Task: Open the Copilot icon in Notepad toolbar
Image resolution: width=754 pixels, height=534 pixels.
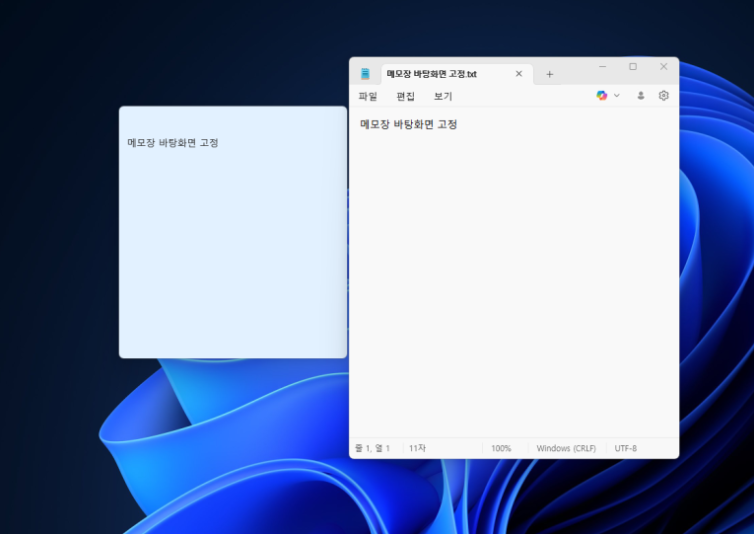Action: (x=602, y=95)
